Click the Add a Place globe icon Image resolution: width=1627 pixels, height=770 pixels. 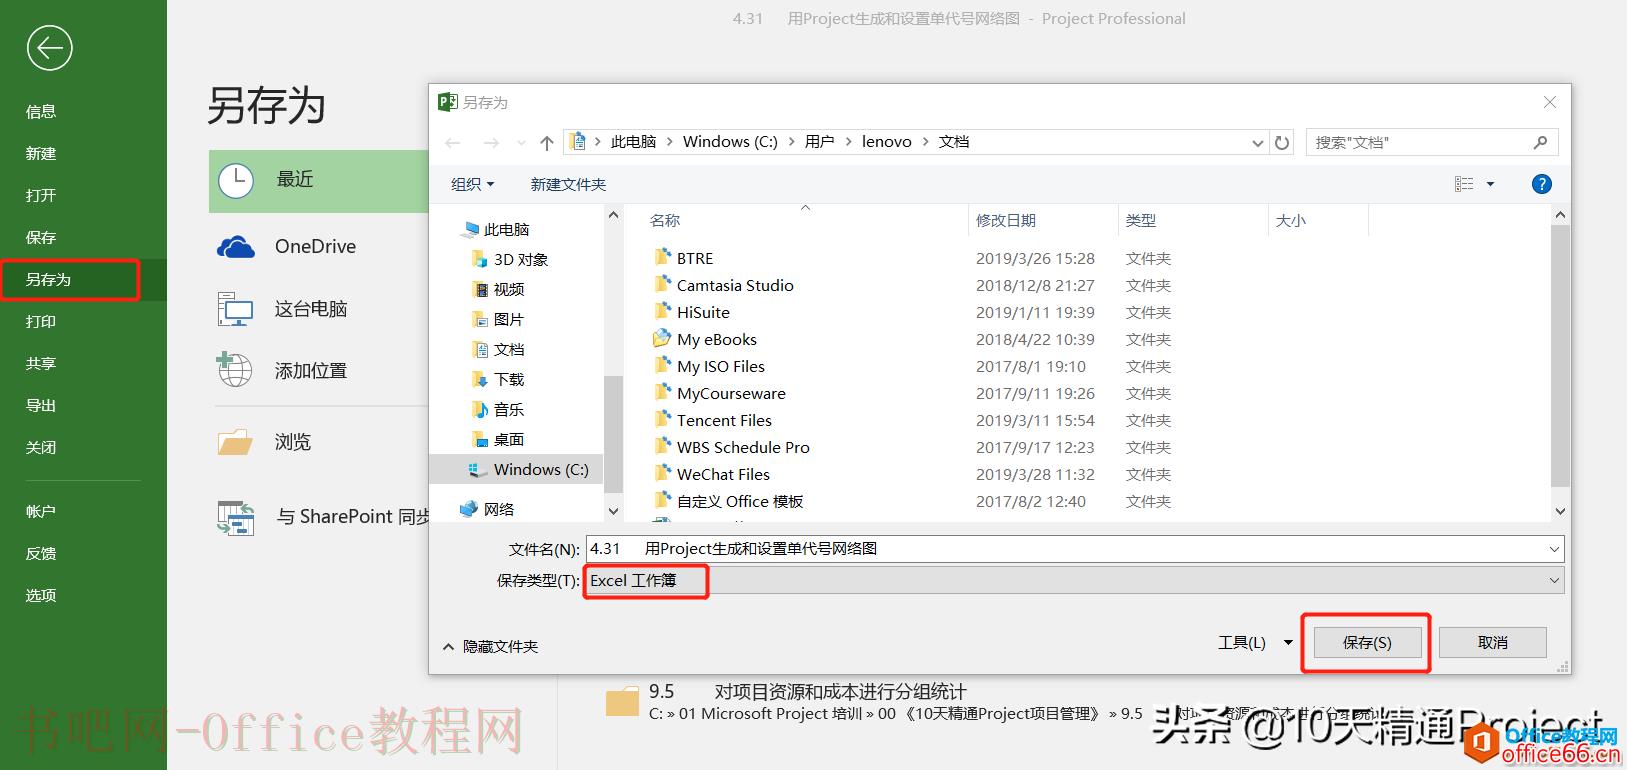tap(235, 369)
